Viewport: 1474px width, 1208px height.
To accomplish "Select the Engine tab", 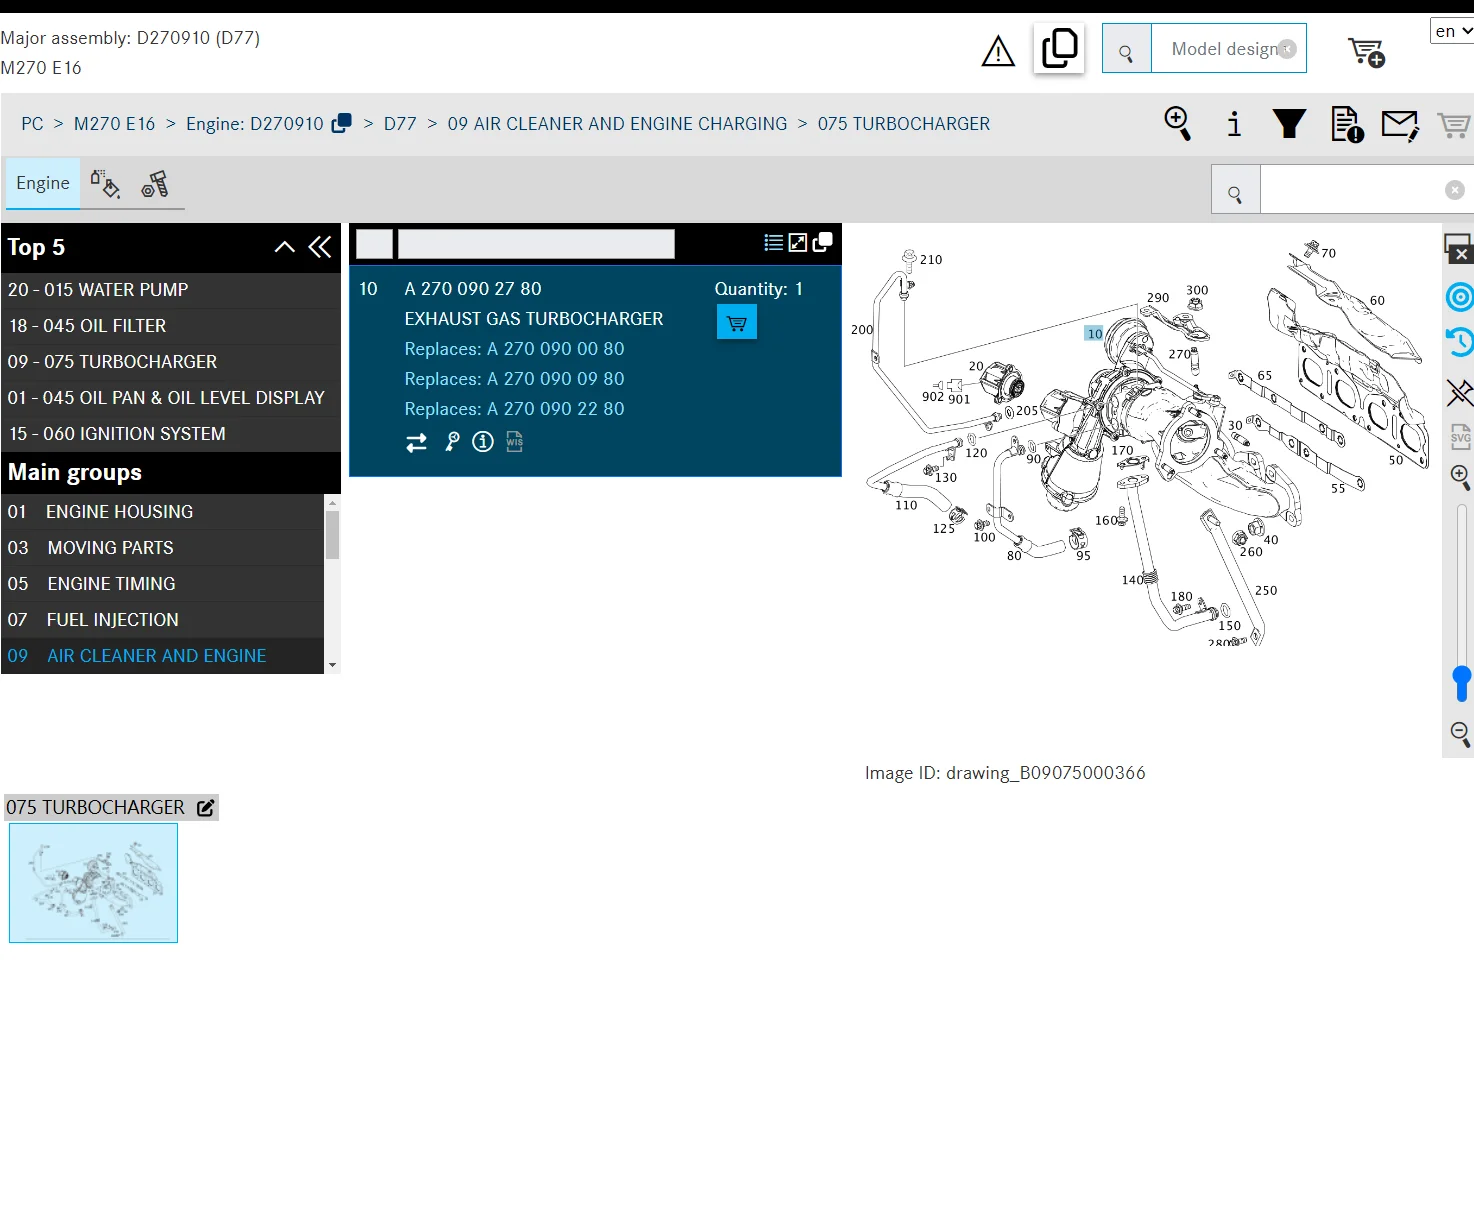I will [x=43, y=183].
